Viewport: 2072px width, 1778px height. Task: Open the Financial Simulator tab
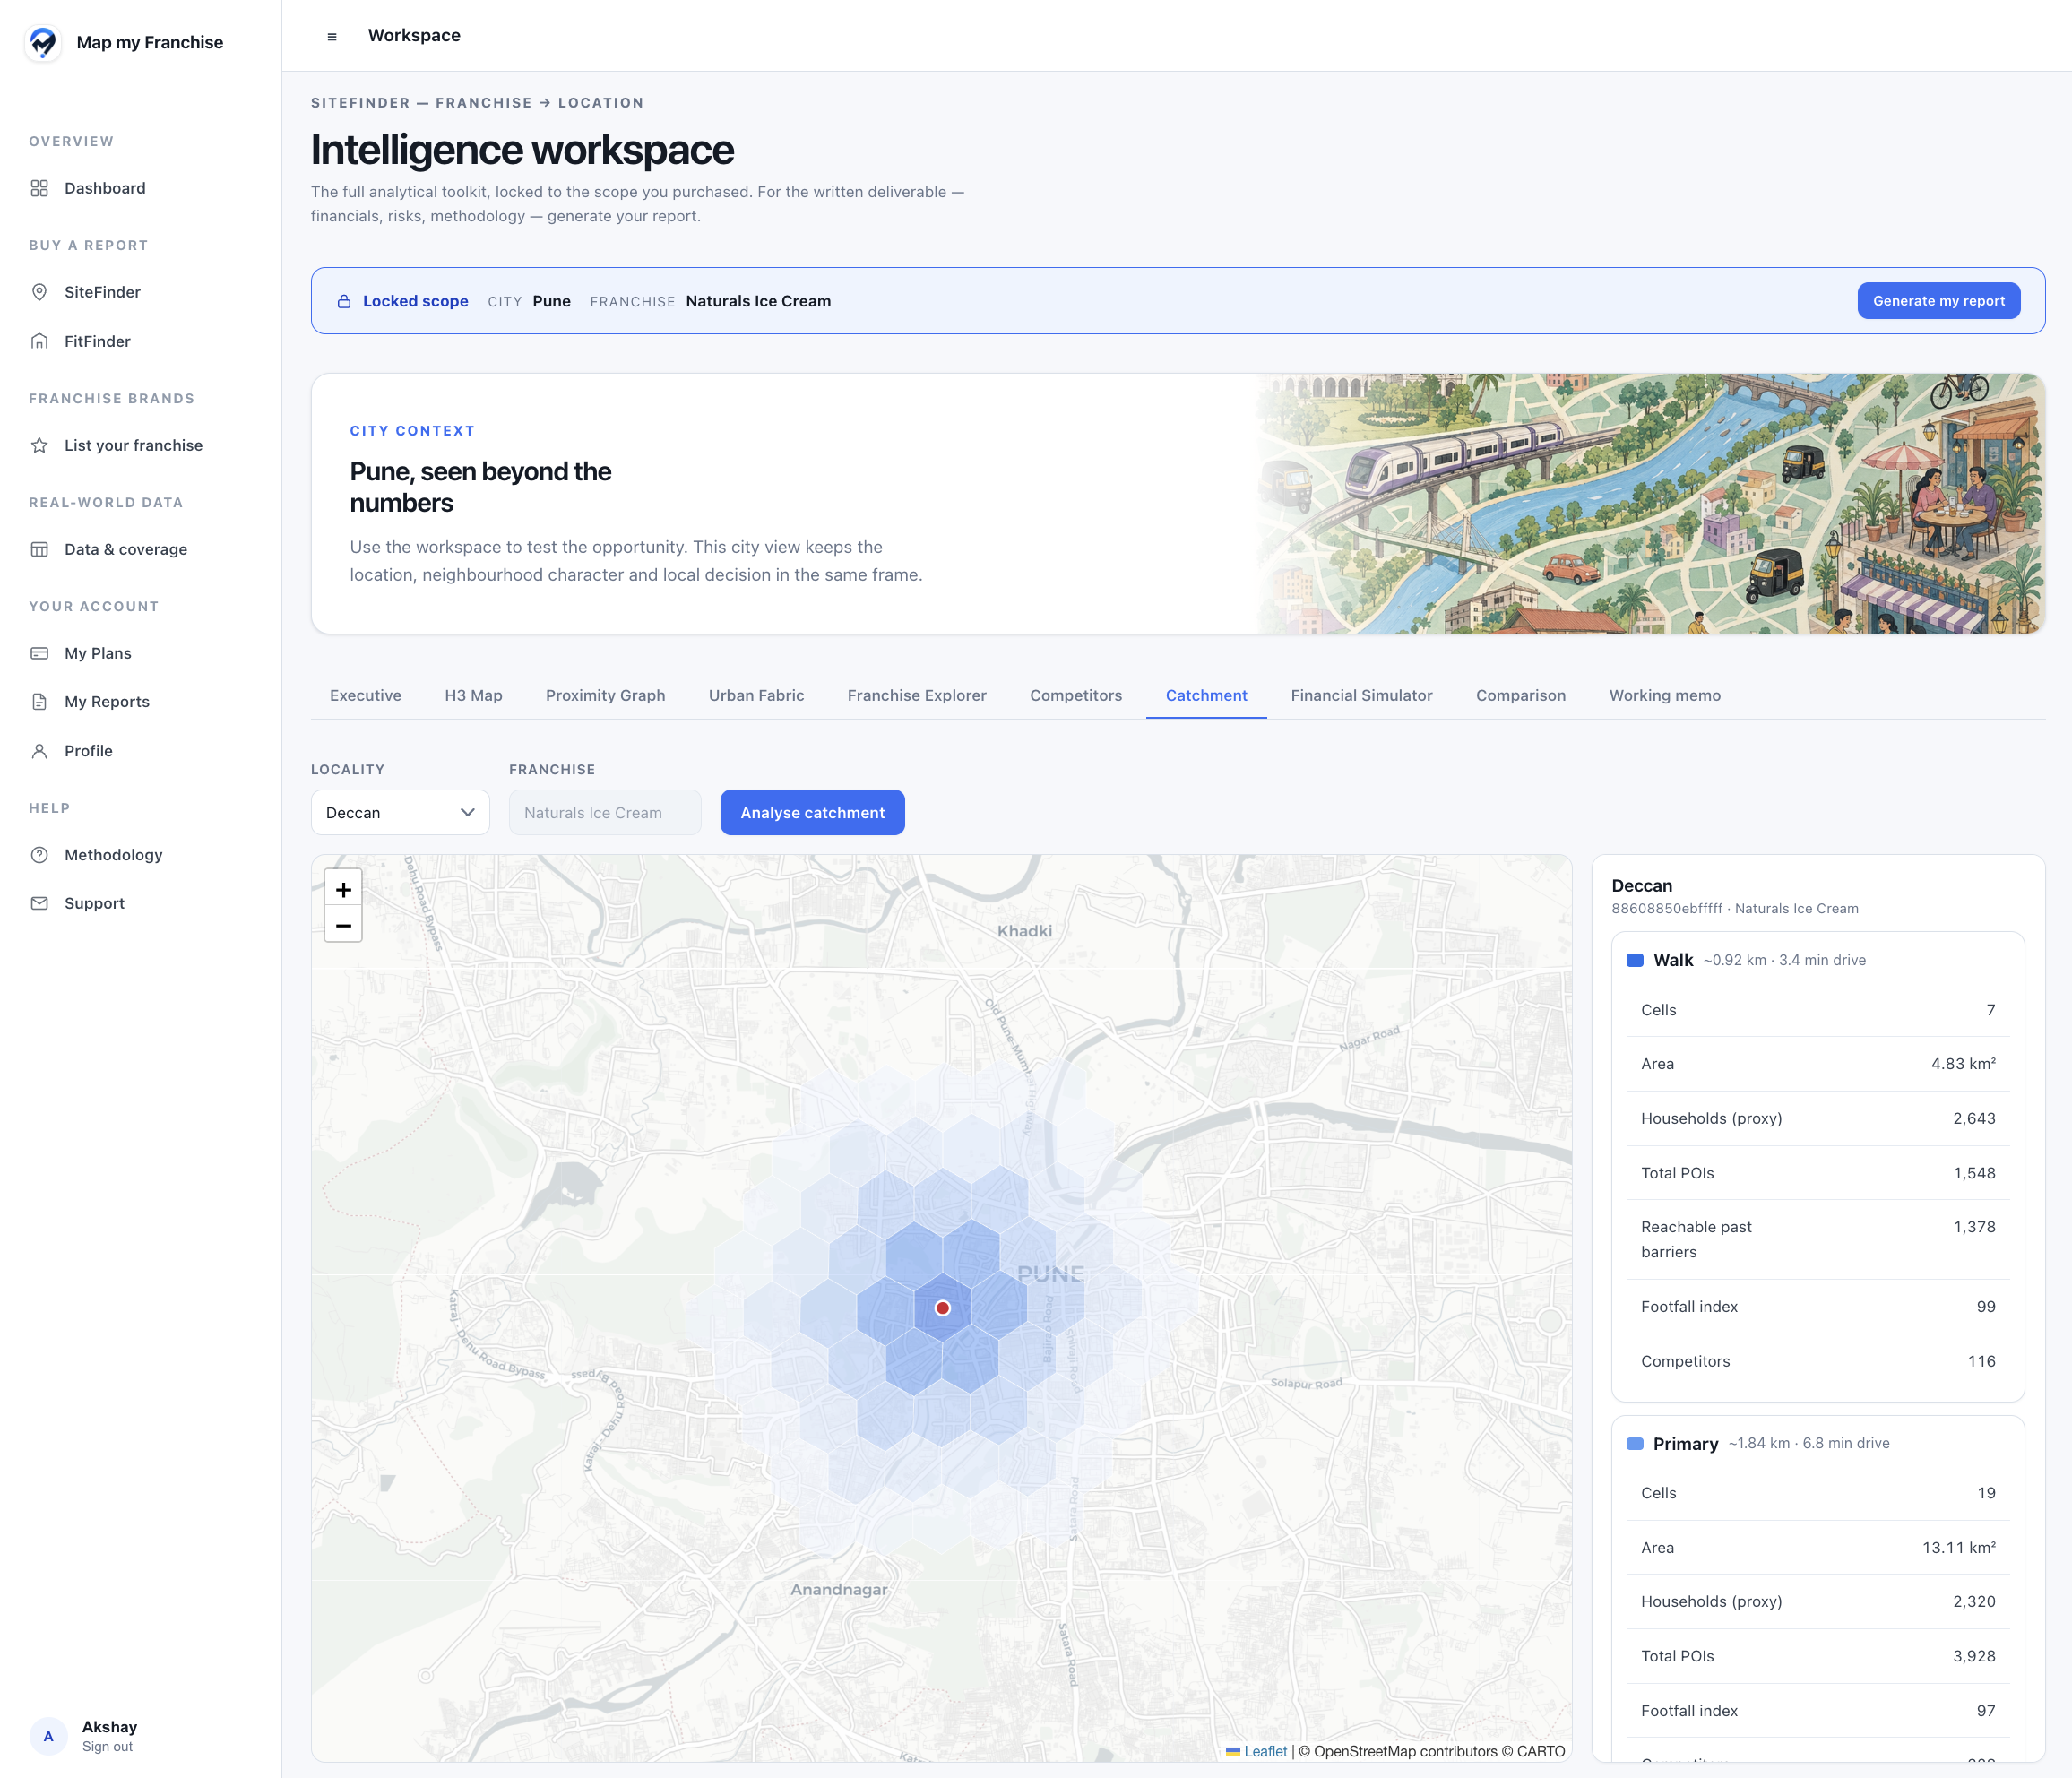tap(1361, 695)
